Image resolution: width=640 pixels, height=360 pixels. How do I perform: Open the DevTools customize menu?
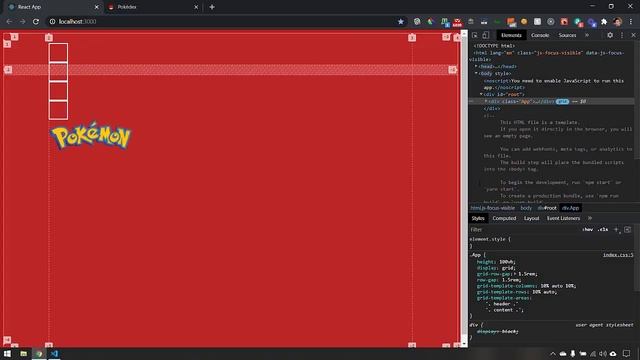coord(622,36)
